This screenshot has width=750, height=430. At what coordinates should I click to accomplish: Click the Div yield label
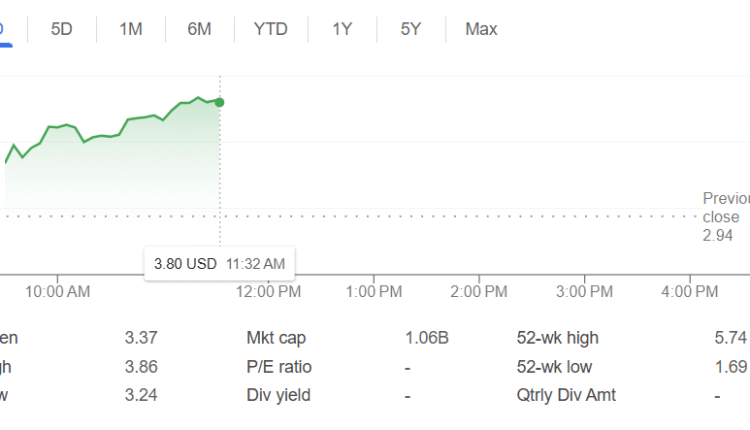click(x=278, y=395)
